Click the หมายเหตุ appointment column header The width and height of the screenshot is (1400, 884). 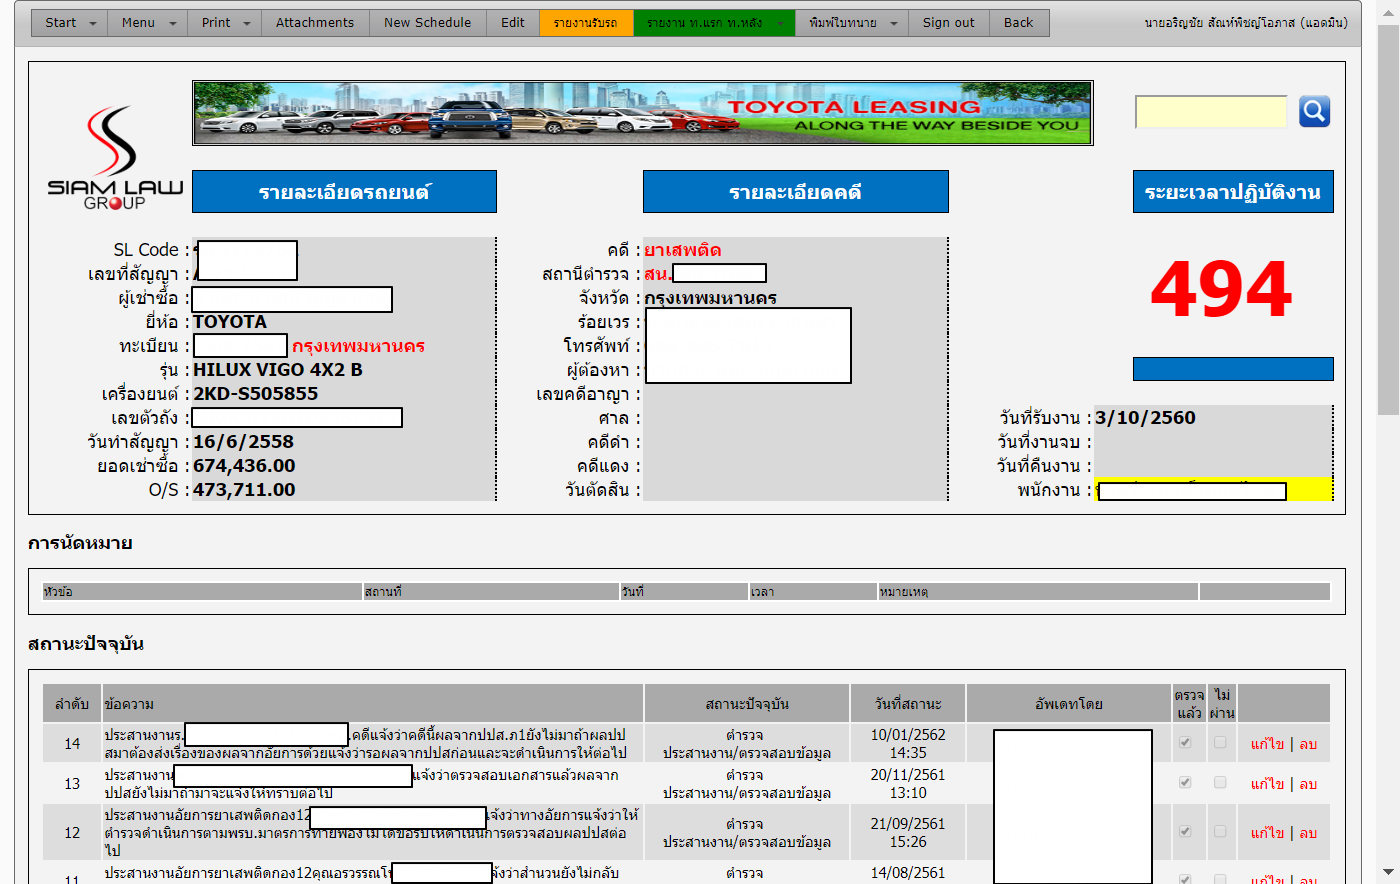1038,592
